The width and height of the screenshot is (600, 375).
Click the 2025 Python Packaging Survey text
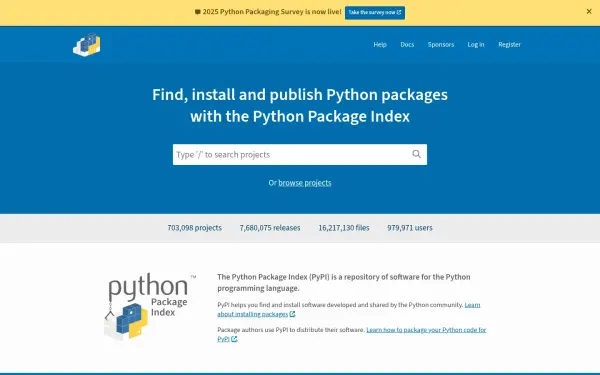[x=272, y=12]
